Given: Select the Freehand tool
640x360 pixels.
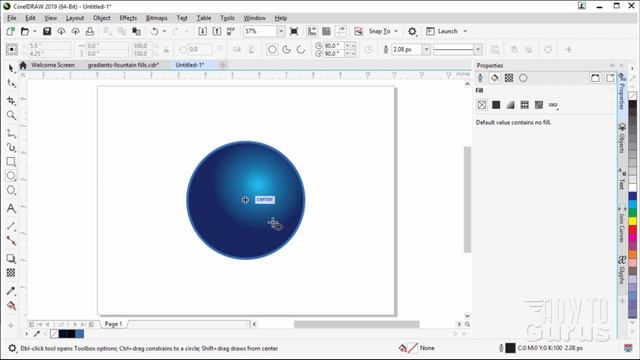Looking at the screenshot, I should pyautogui.click(x=11, y=133).
